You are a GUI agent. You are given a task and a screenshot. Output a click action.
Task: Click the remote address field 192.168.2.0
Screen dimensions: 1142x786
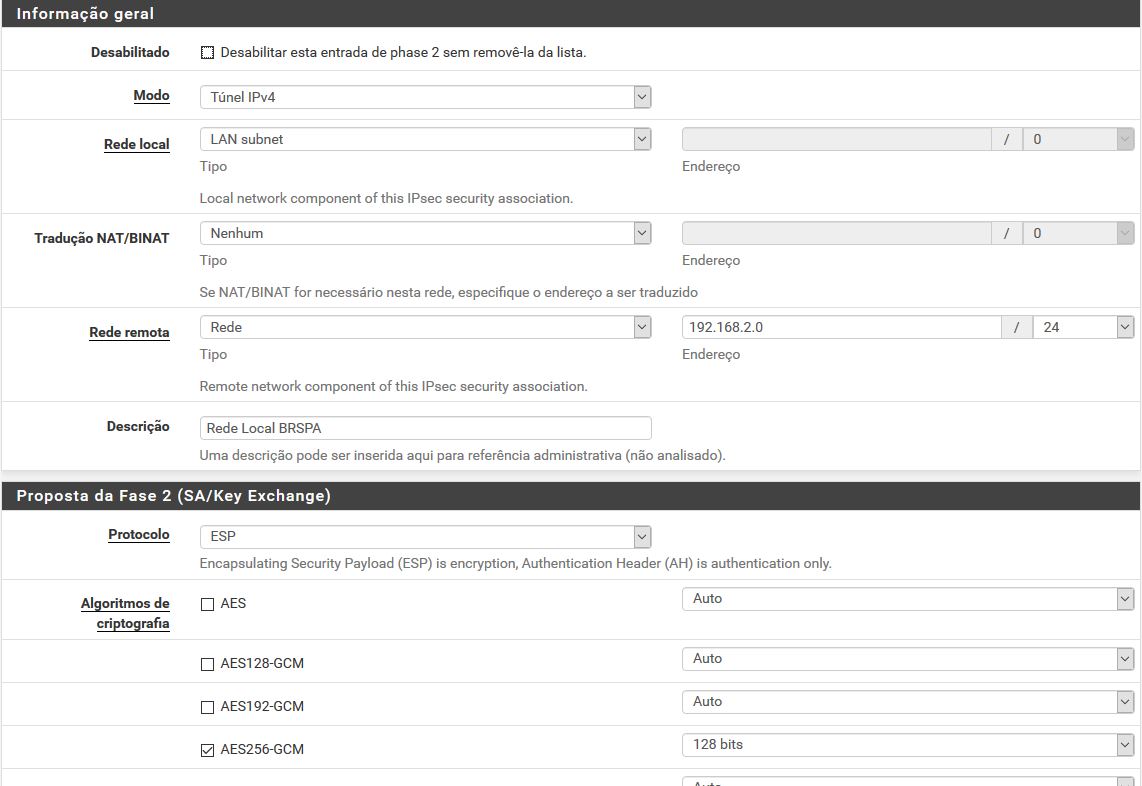point(840,328)
